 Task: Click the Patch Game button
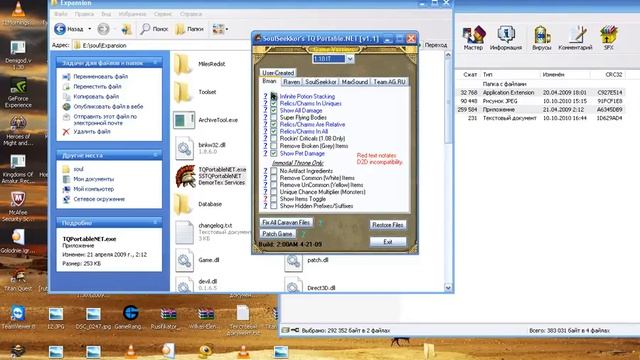277,234
